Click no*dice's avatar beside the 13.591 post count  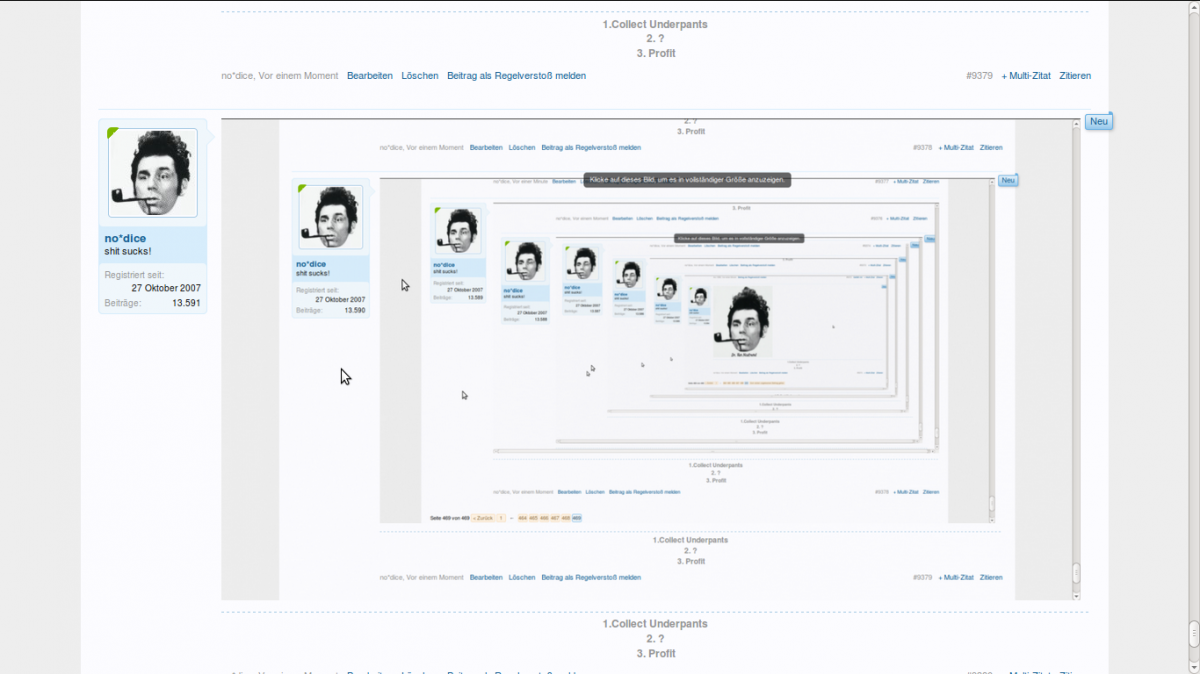coord(152,172)
